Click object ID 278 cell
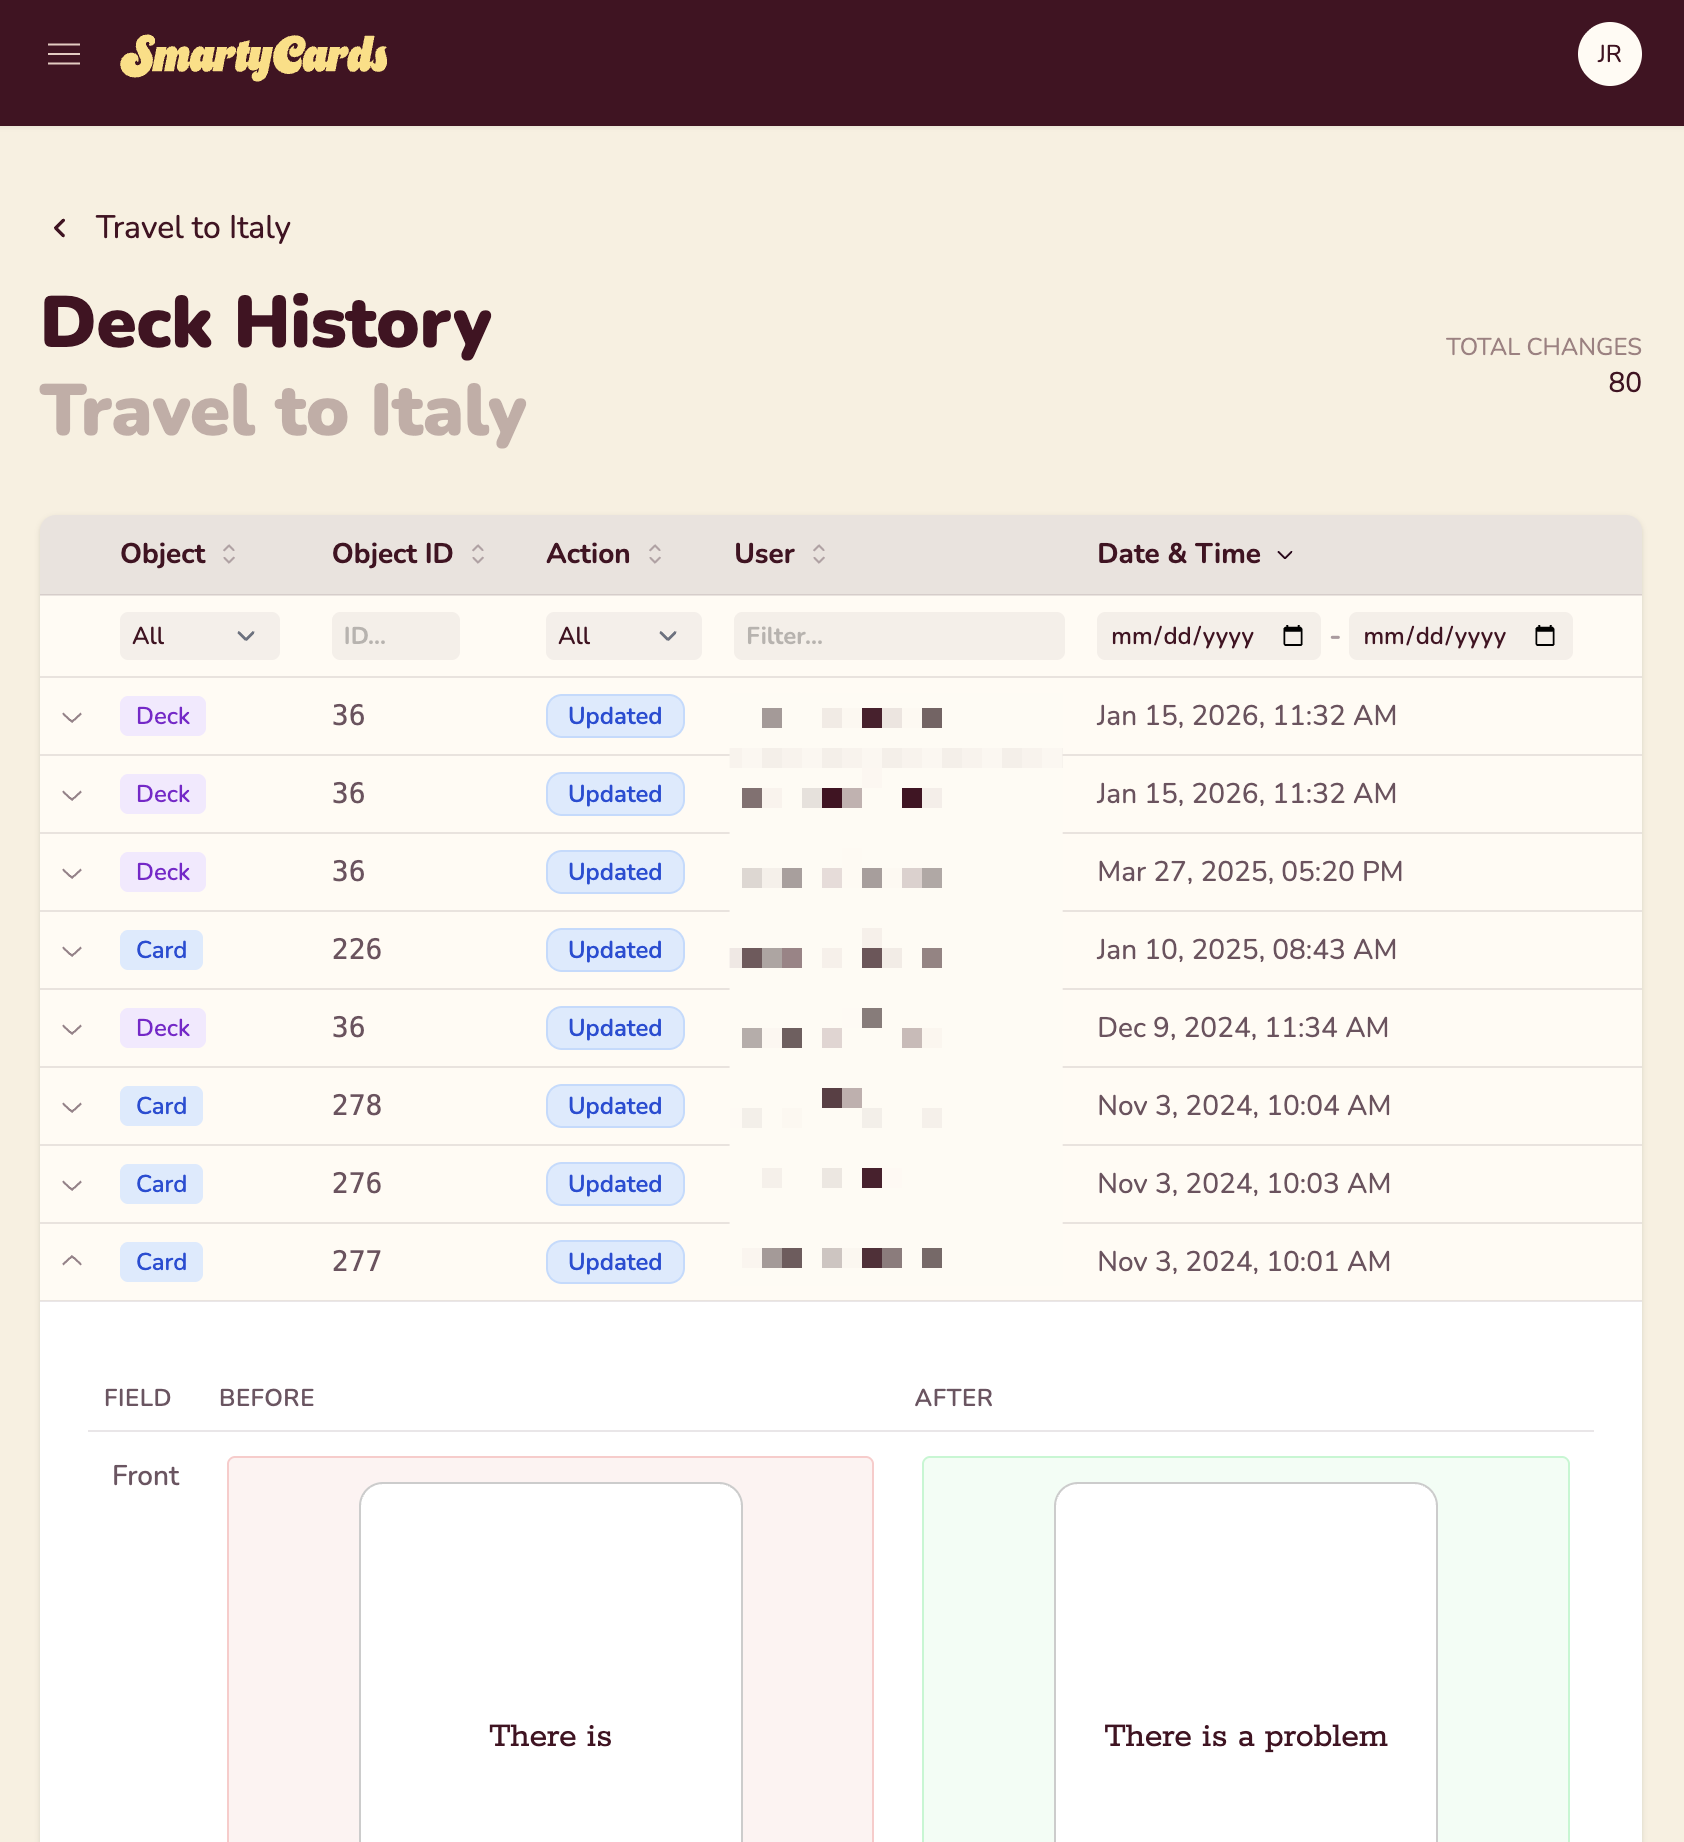1684x1842 pixels. point(357,1105)
